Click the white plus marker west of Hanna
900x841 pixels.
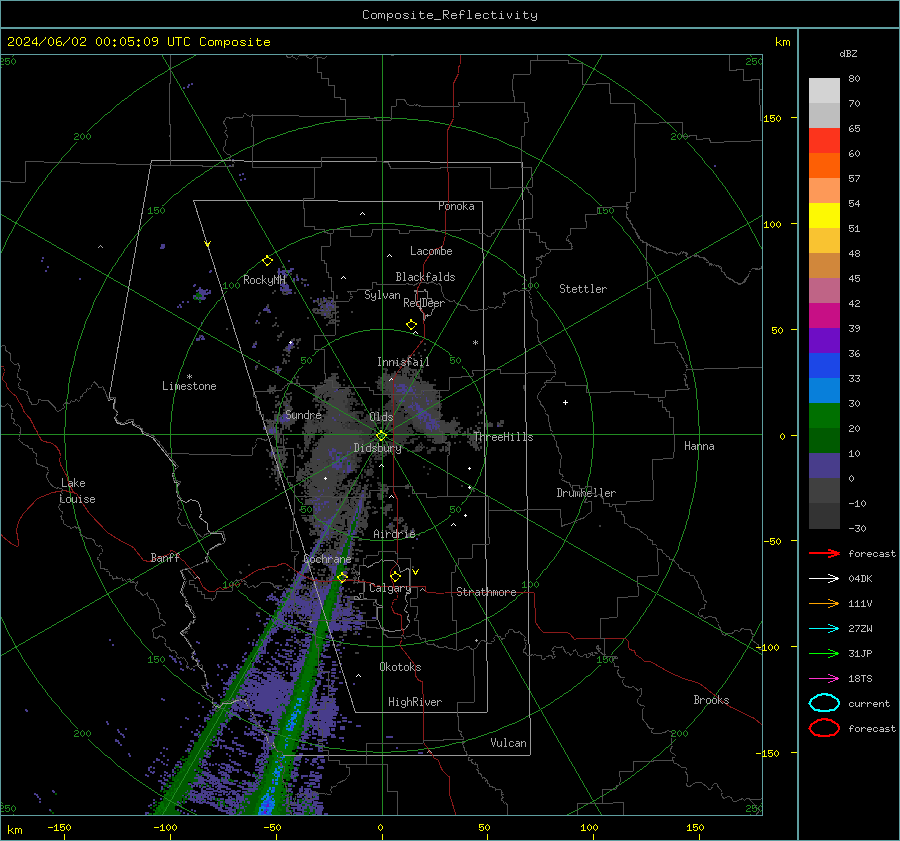(565, 402)
